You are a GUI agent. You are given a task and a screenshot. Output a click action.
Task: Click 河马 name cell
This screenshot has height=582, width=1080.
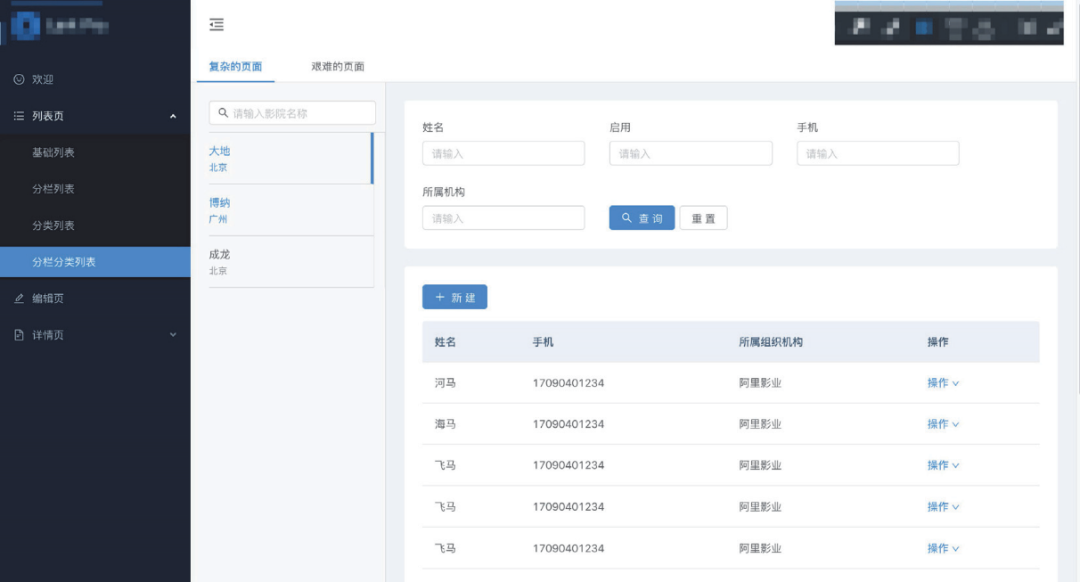click(x=445, y=383)
